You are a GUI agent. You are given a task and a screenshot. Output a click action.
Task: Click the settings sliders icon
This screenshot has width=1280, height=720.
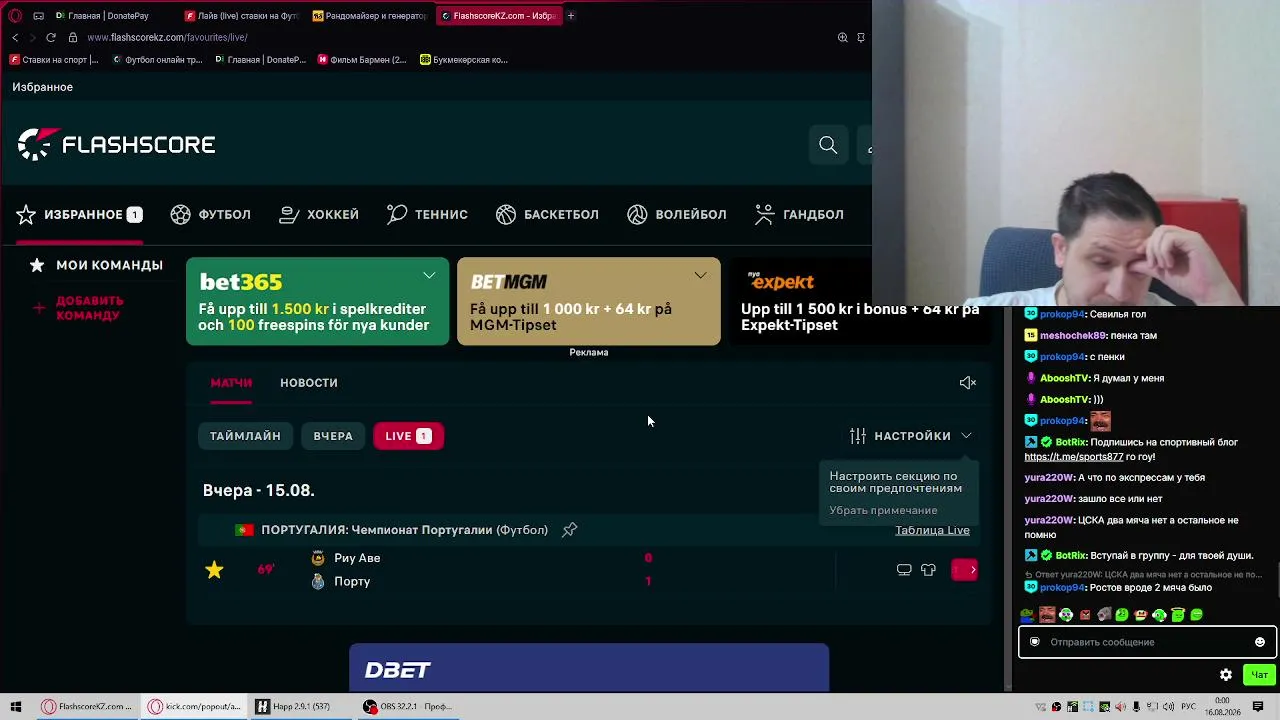pos(858,436)
